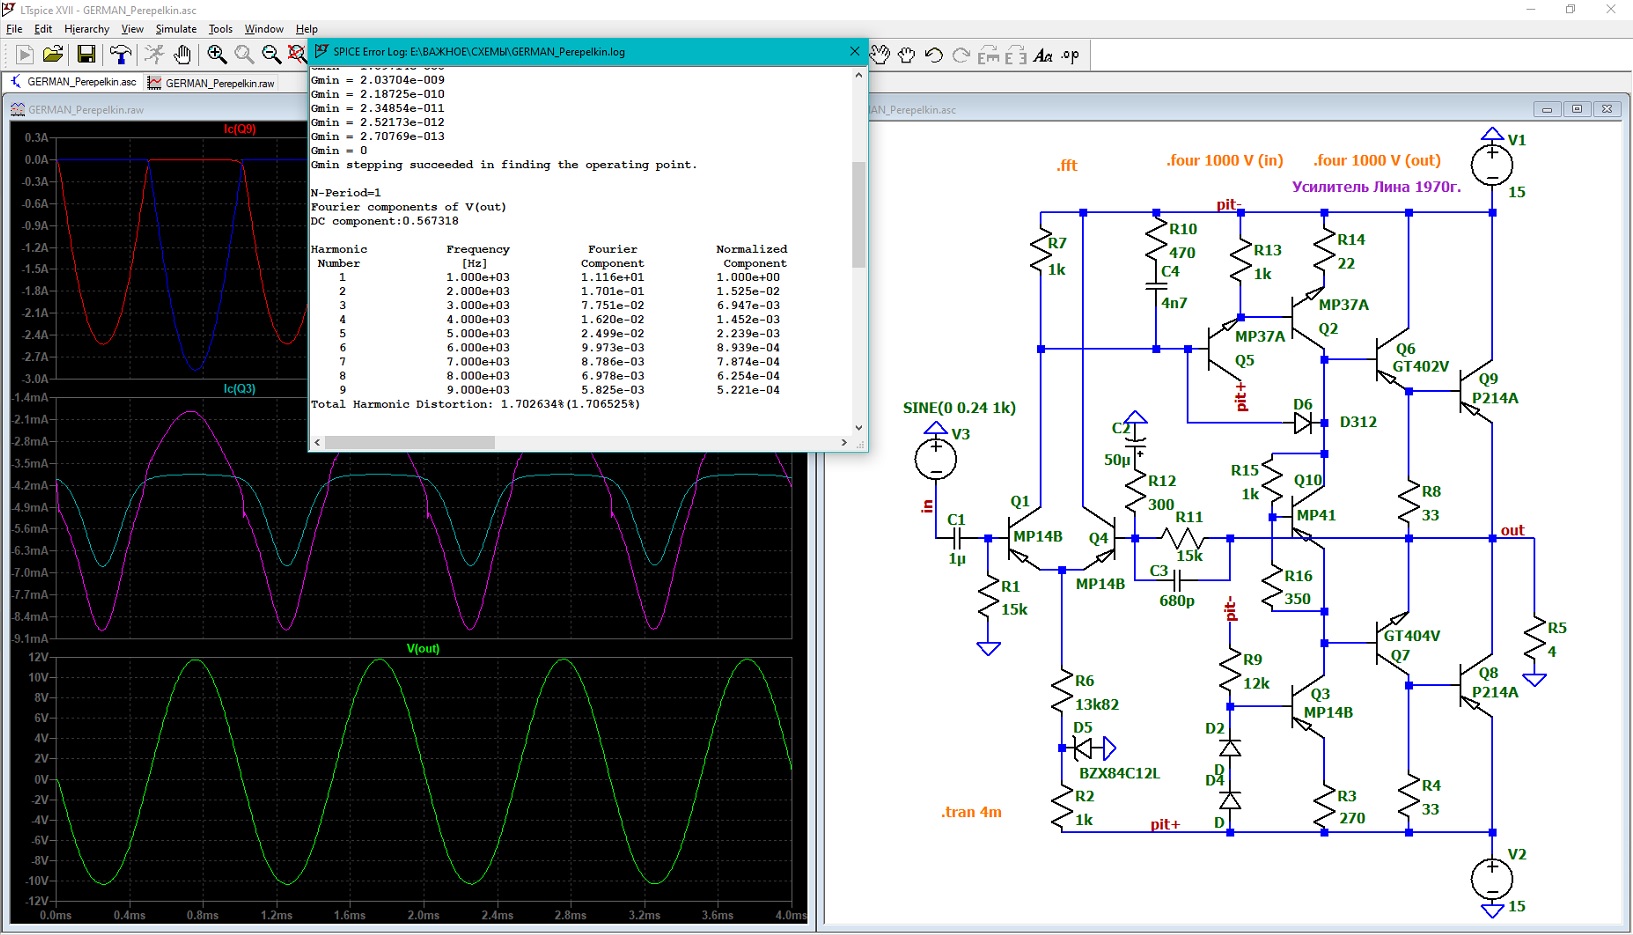Open the Control Panel hammer icon
The image size is (1633, 935).
pyautogui.click(x=121, y=55)
